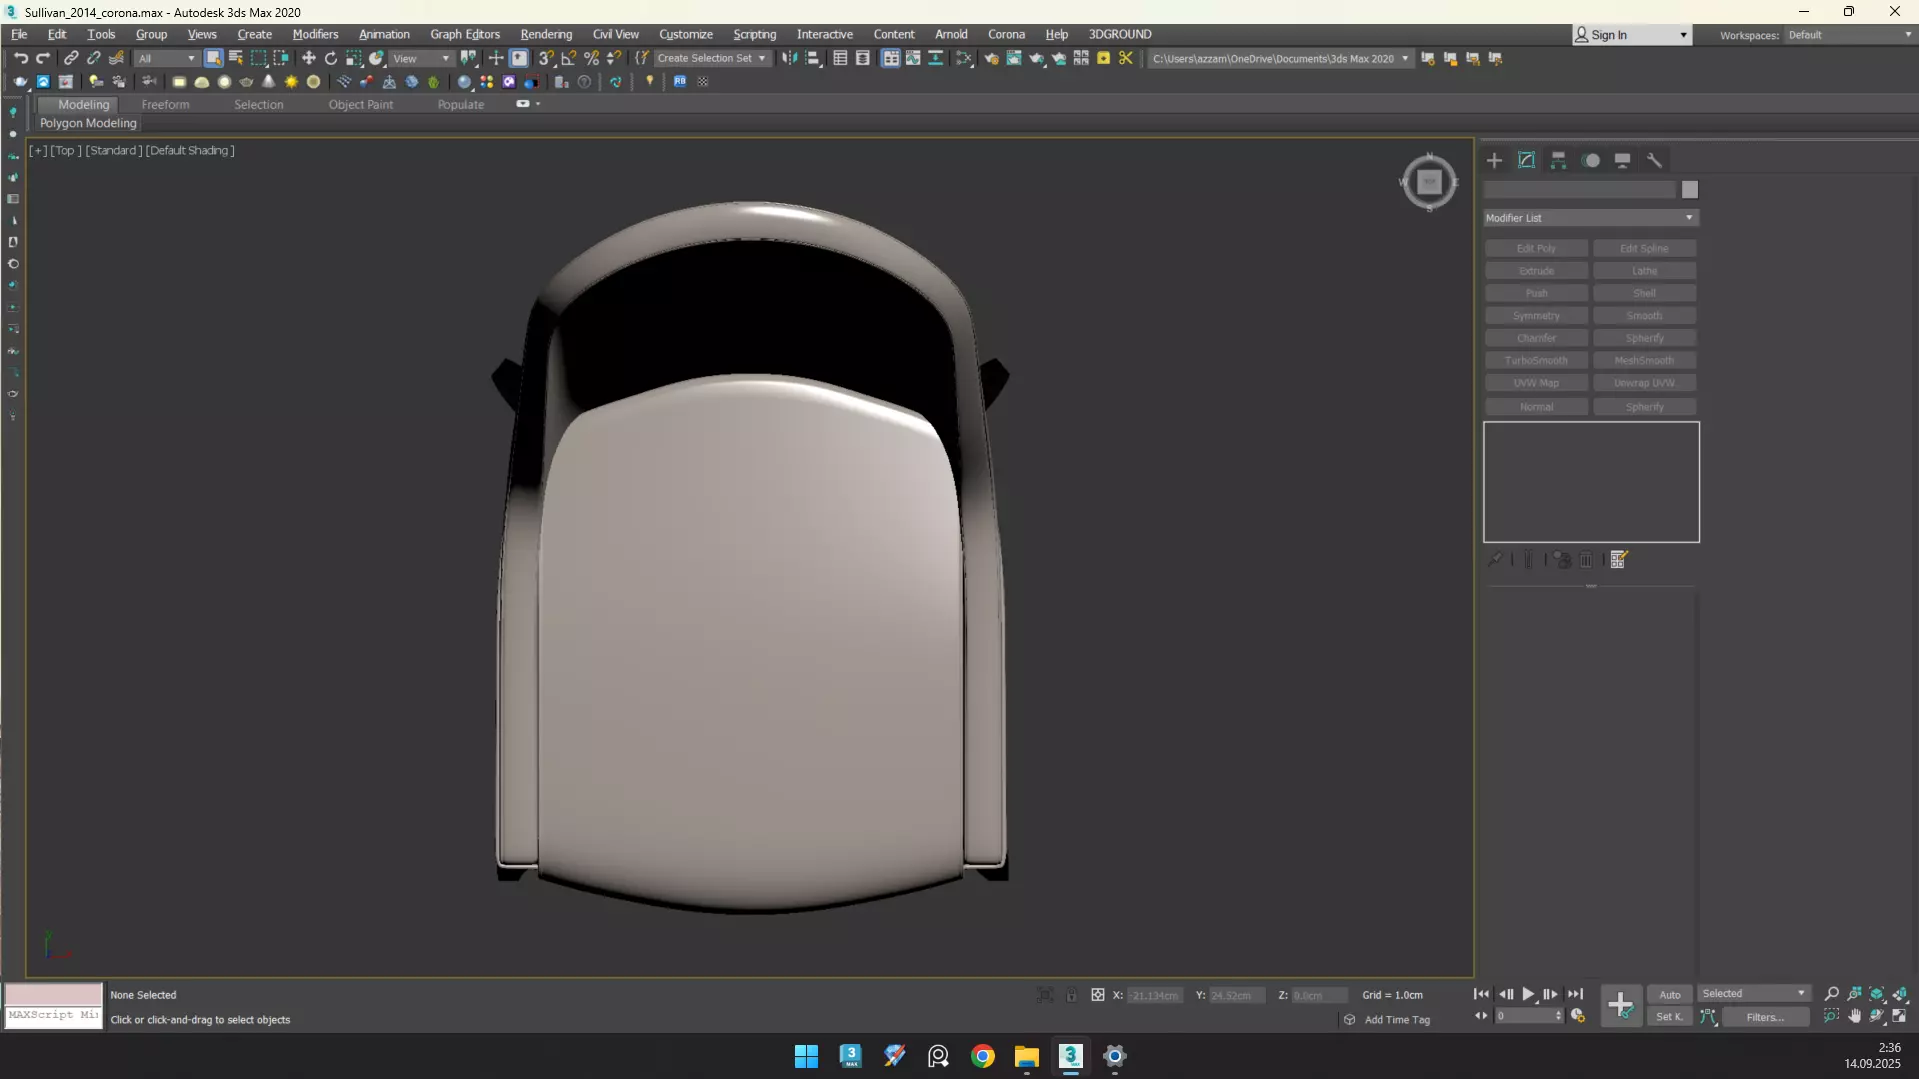Screen dimensions: 1919x1079
Task: Activate the Select and Uniform Scale tool
Action: 354,58
